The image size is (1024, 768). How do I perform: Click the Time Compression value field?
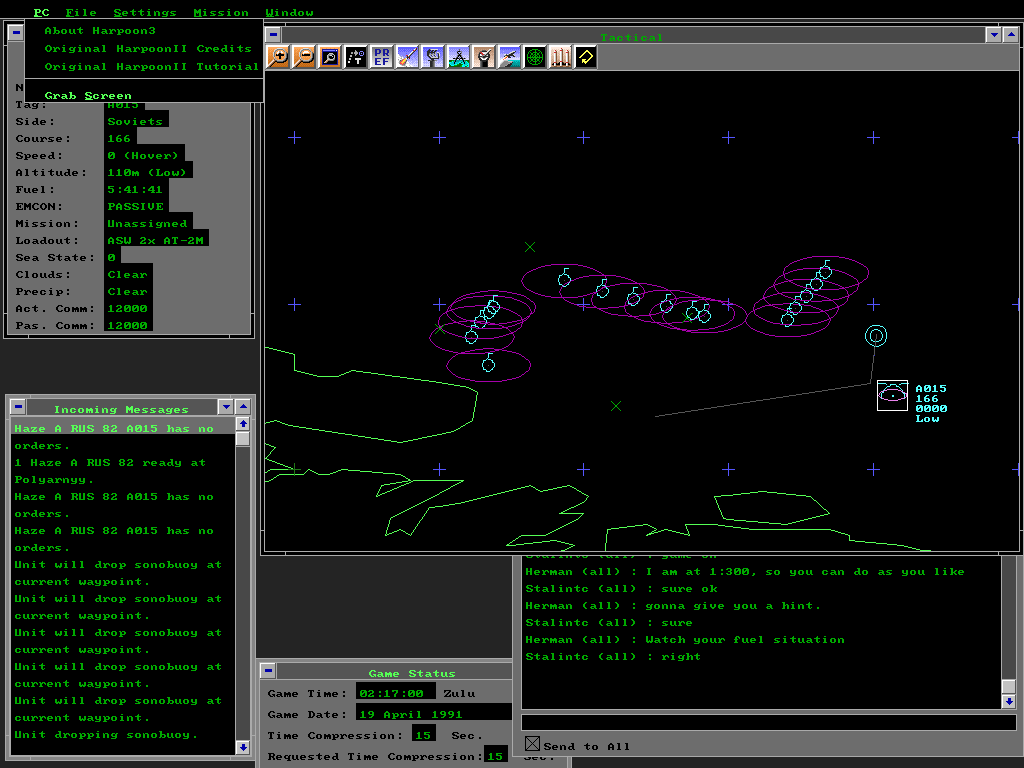[424, 735]
